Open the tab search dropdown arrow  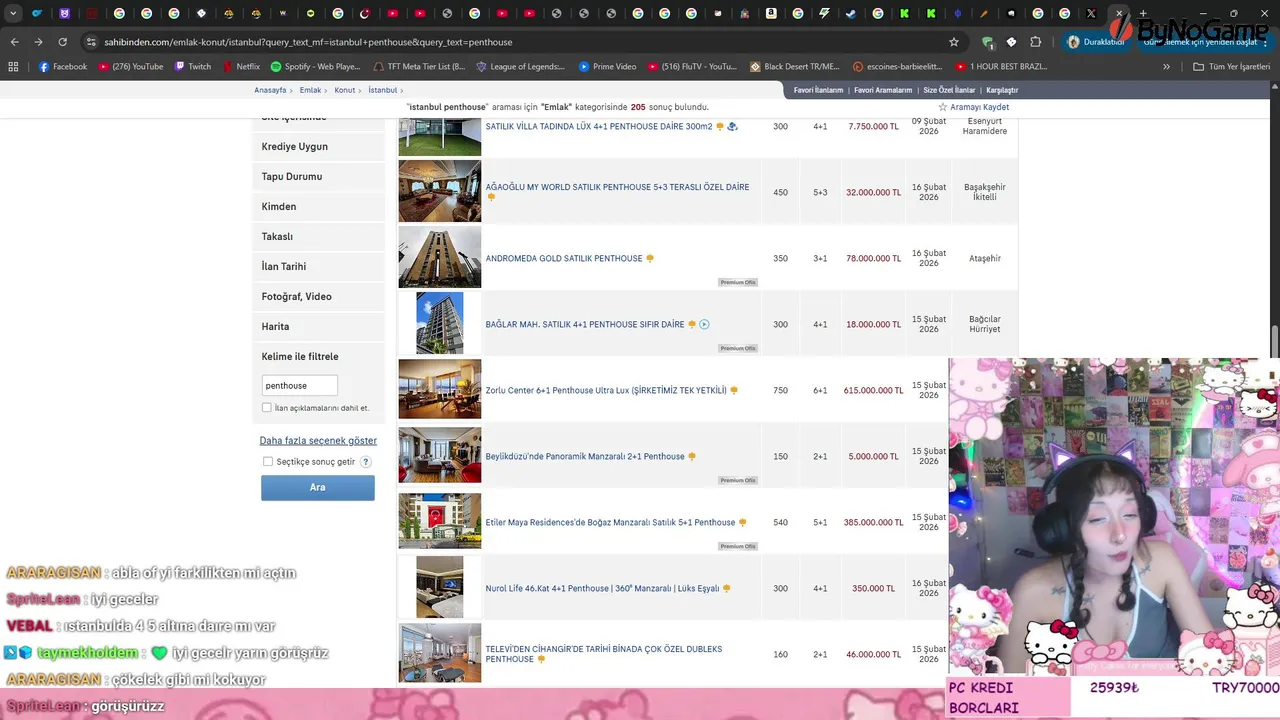pos(13,14)
